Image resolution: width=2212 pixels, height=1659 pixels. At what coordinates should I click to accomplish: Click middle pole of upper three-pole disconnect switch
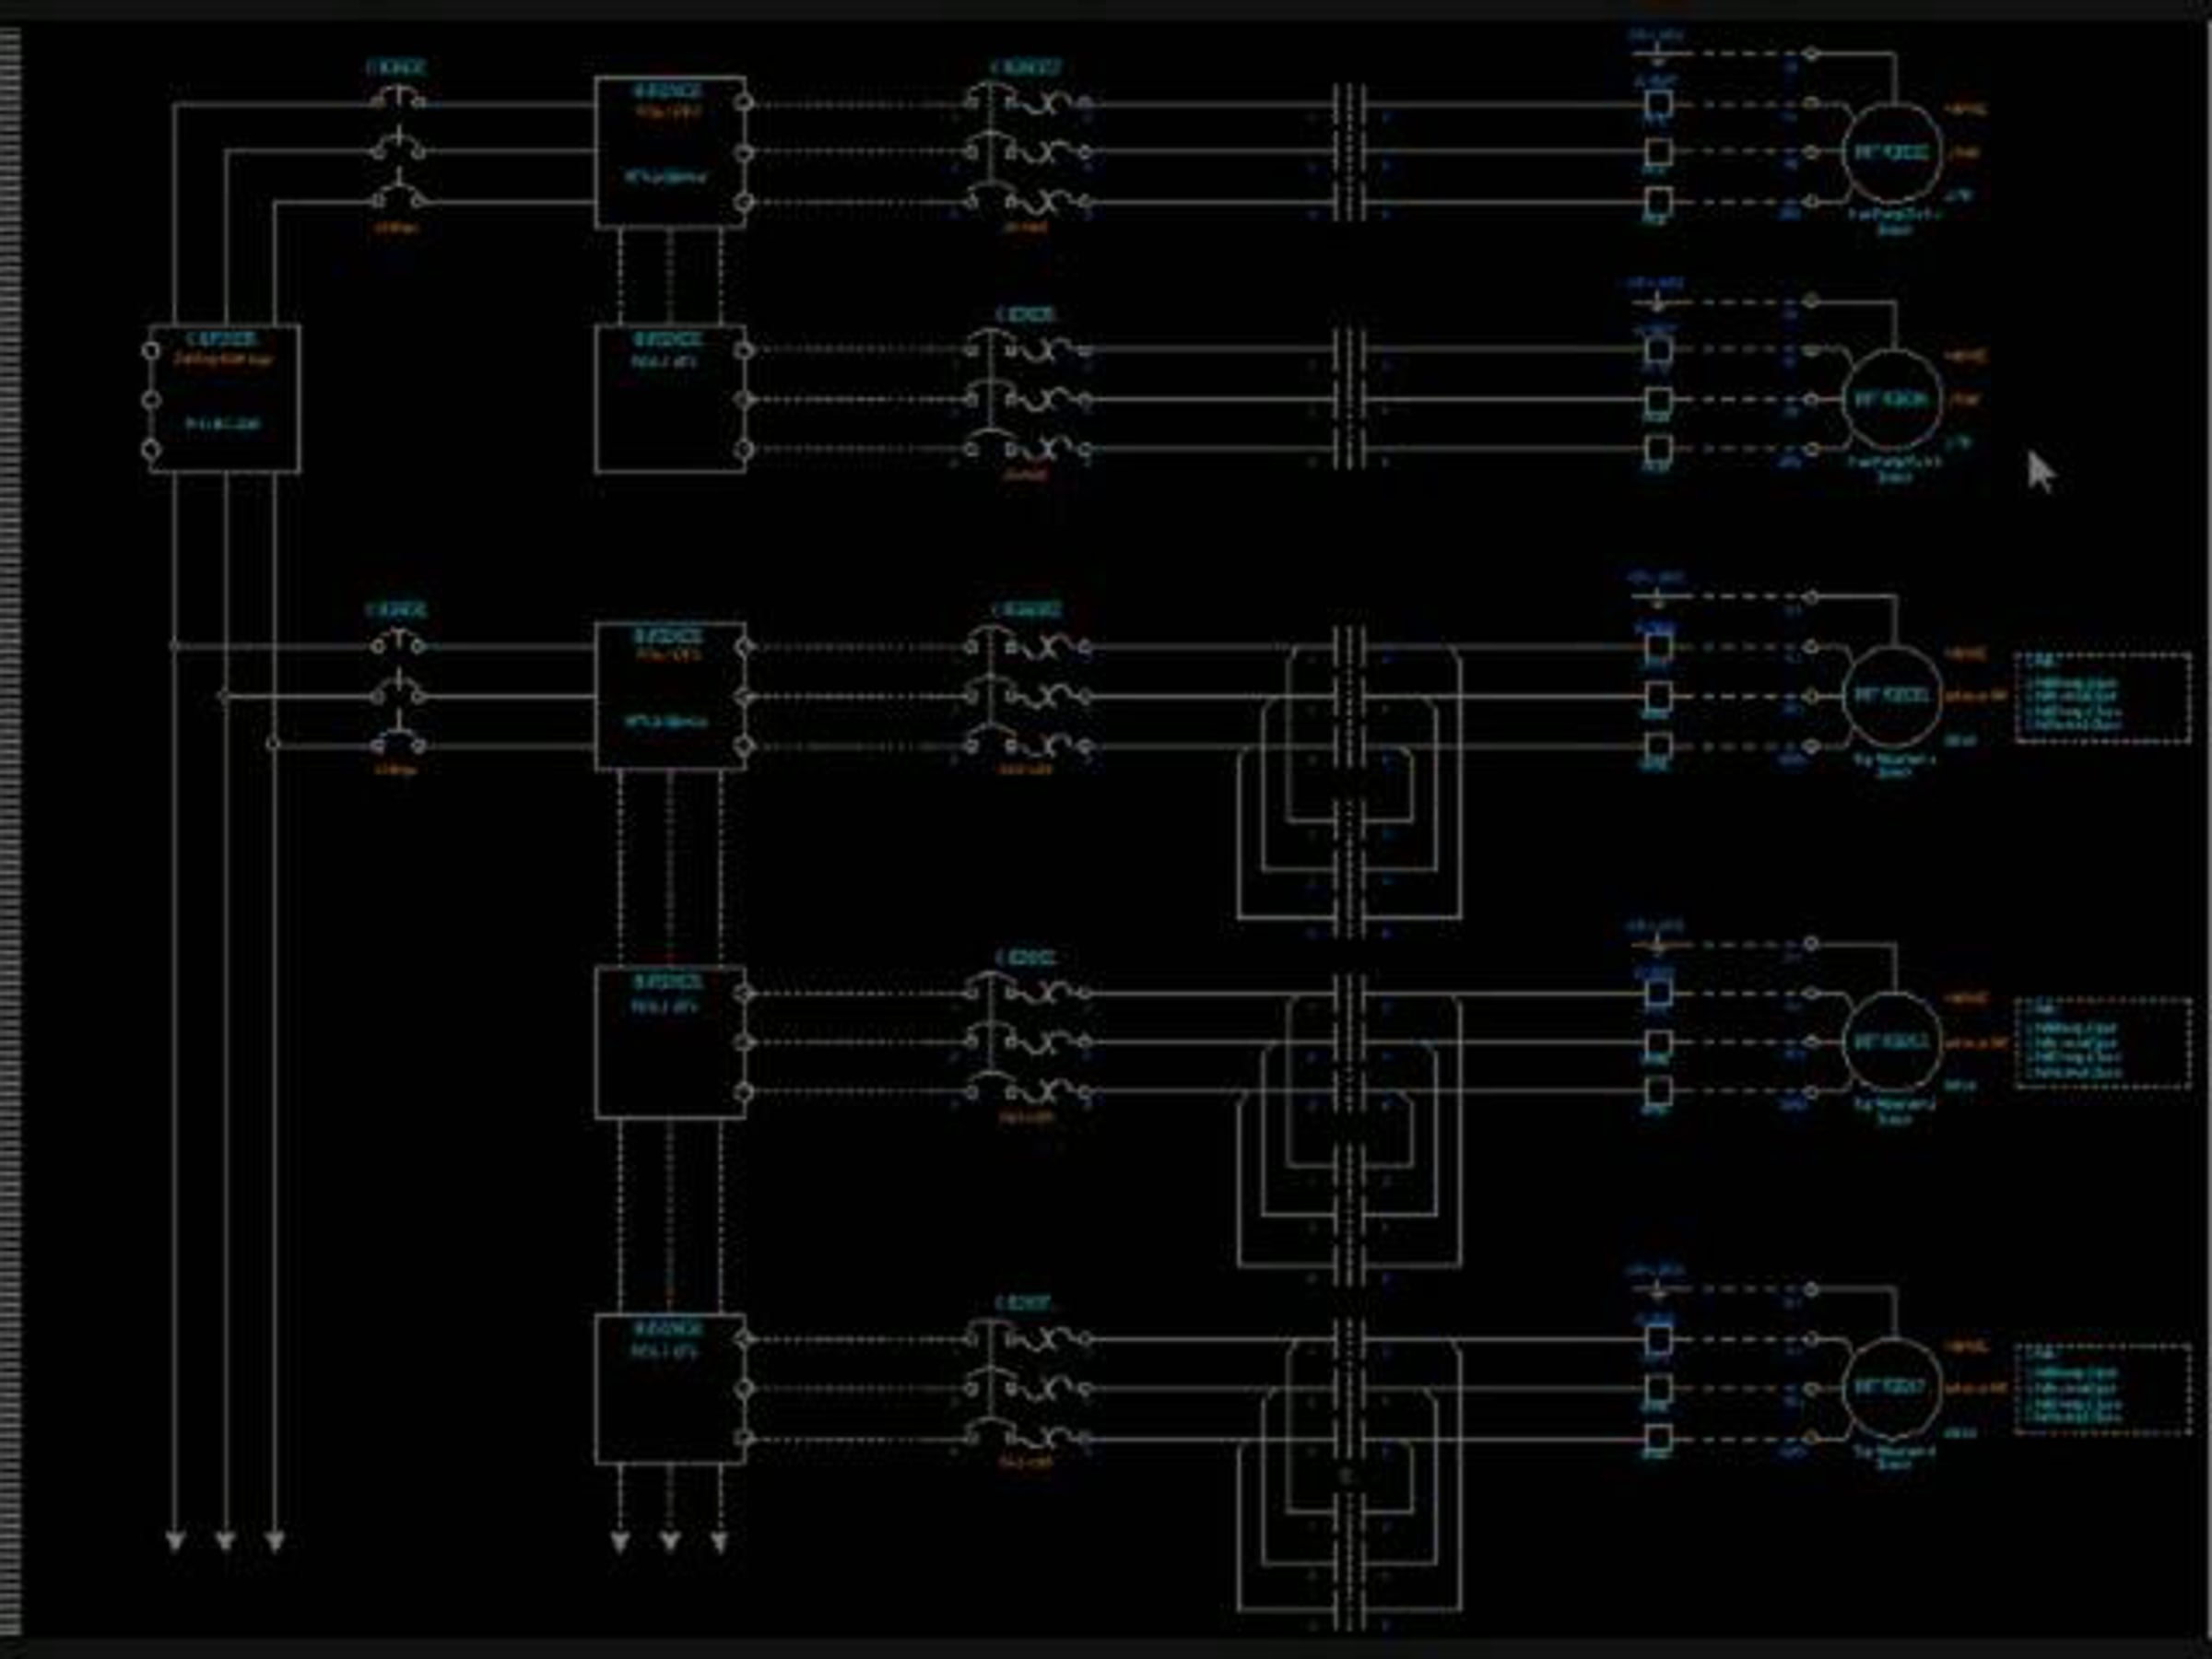click(x=398, y=147)
